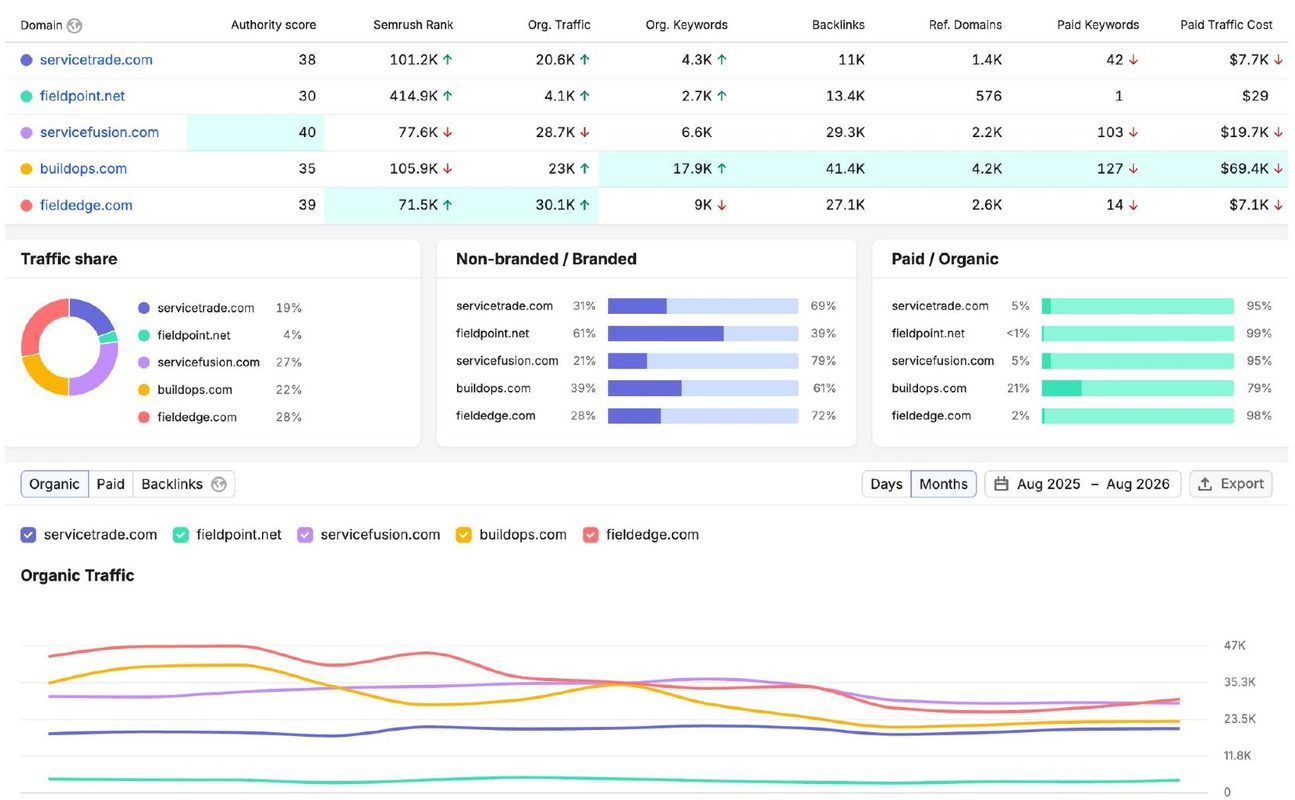The width and height of the screenshot is (1295, 800).
Task: Open the fieldedge.com domain link
Action: [86, 205]
